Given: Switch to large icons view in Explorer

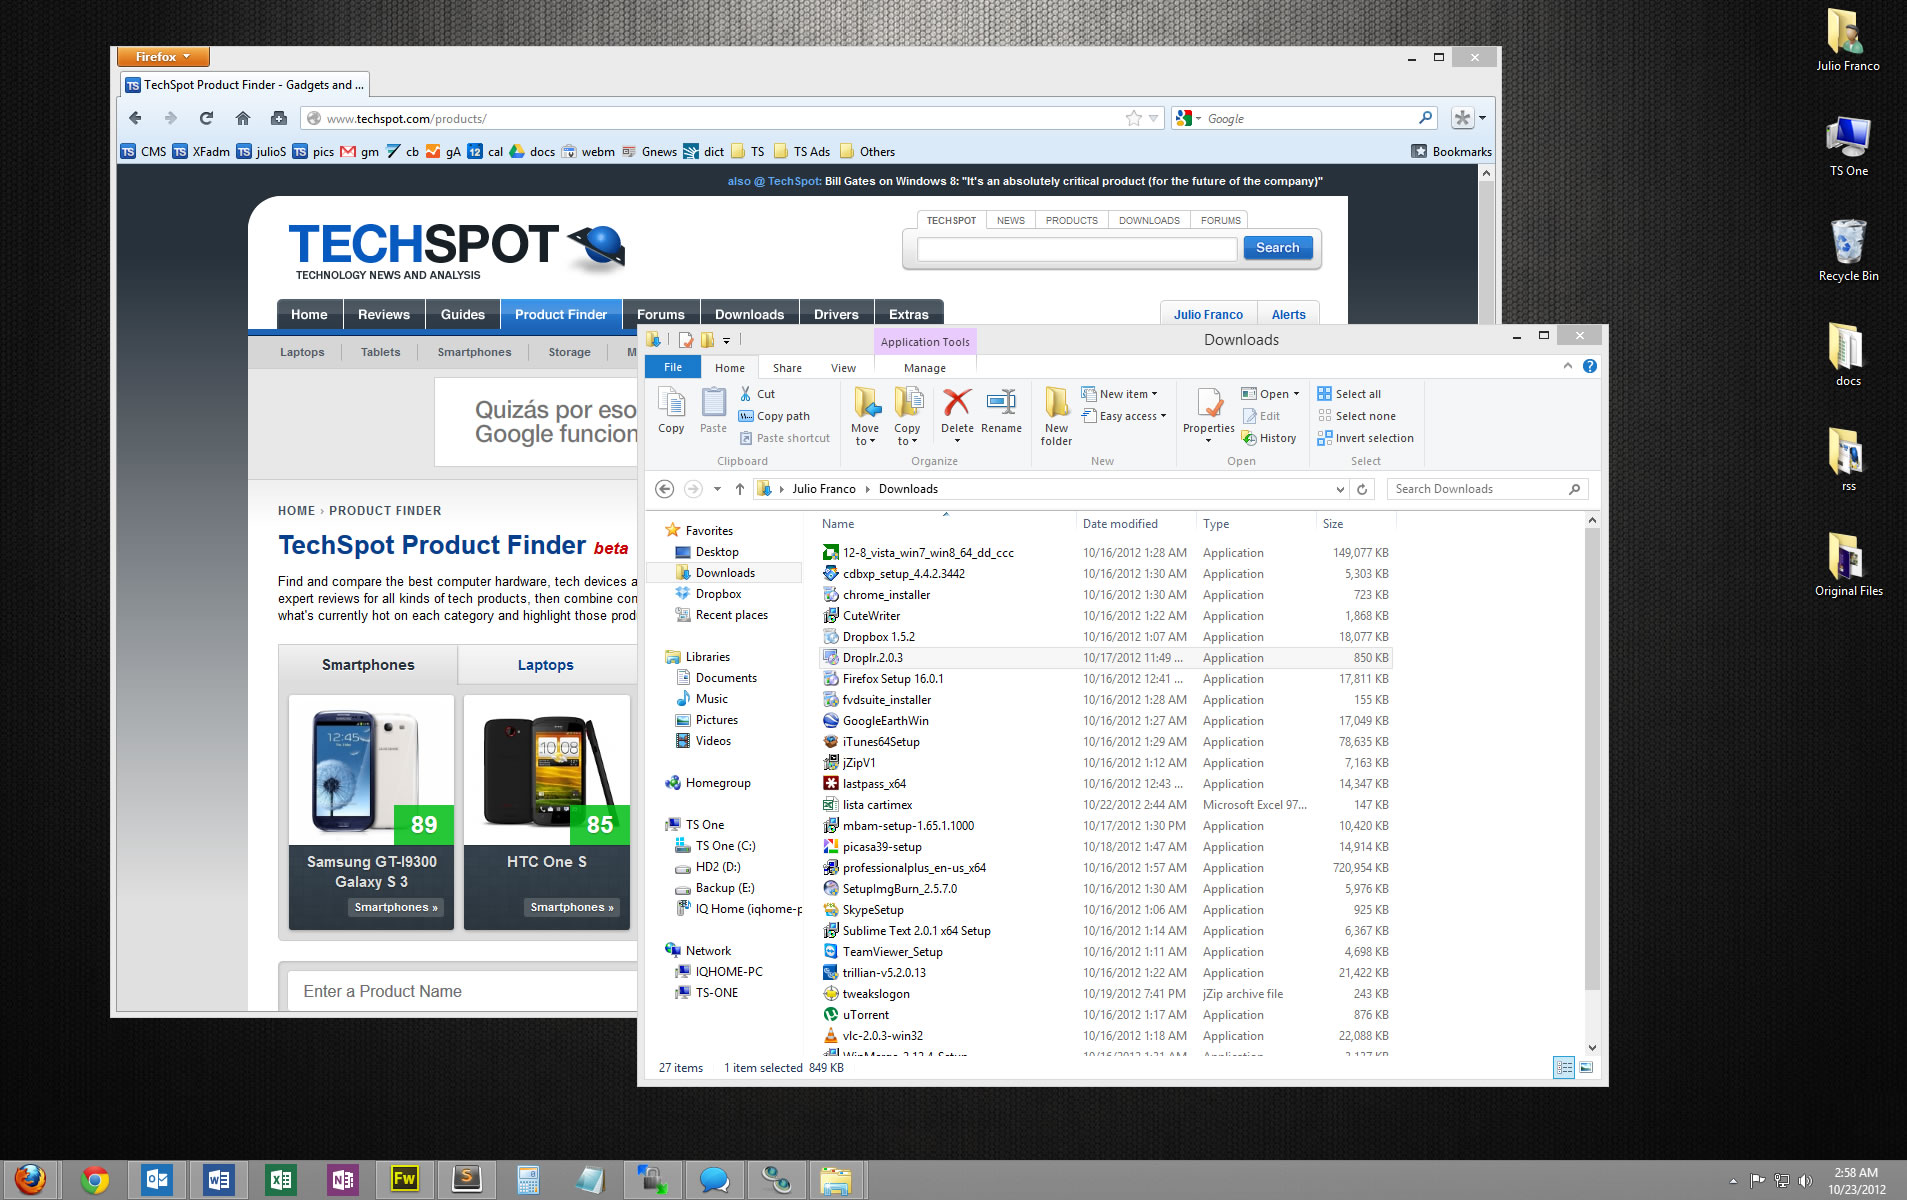Looking at the screenshot, I should 1586,1068.
